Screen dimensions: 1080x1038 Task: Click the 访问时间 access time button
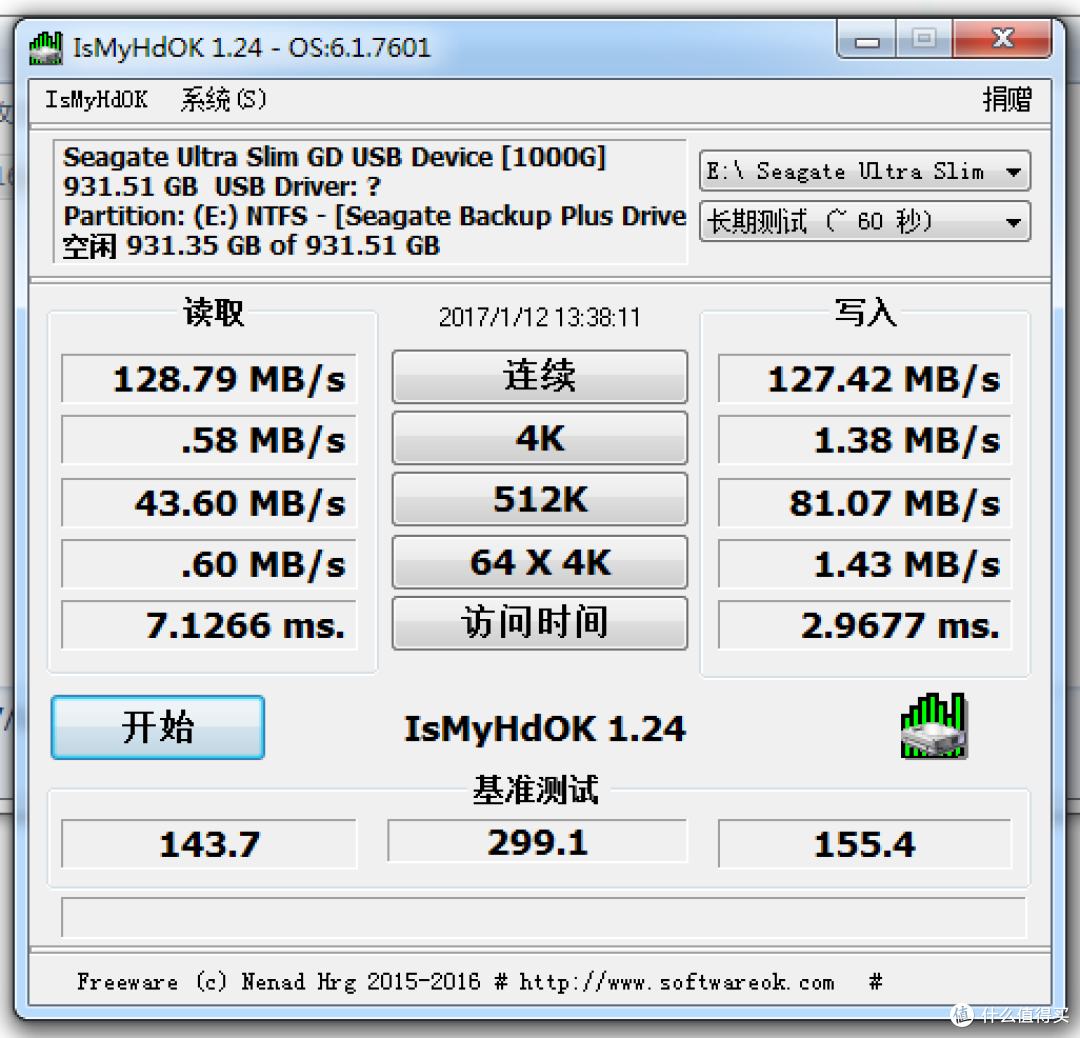point(539,623)
